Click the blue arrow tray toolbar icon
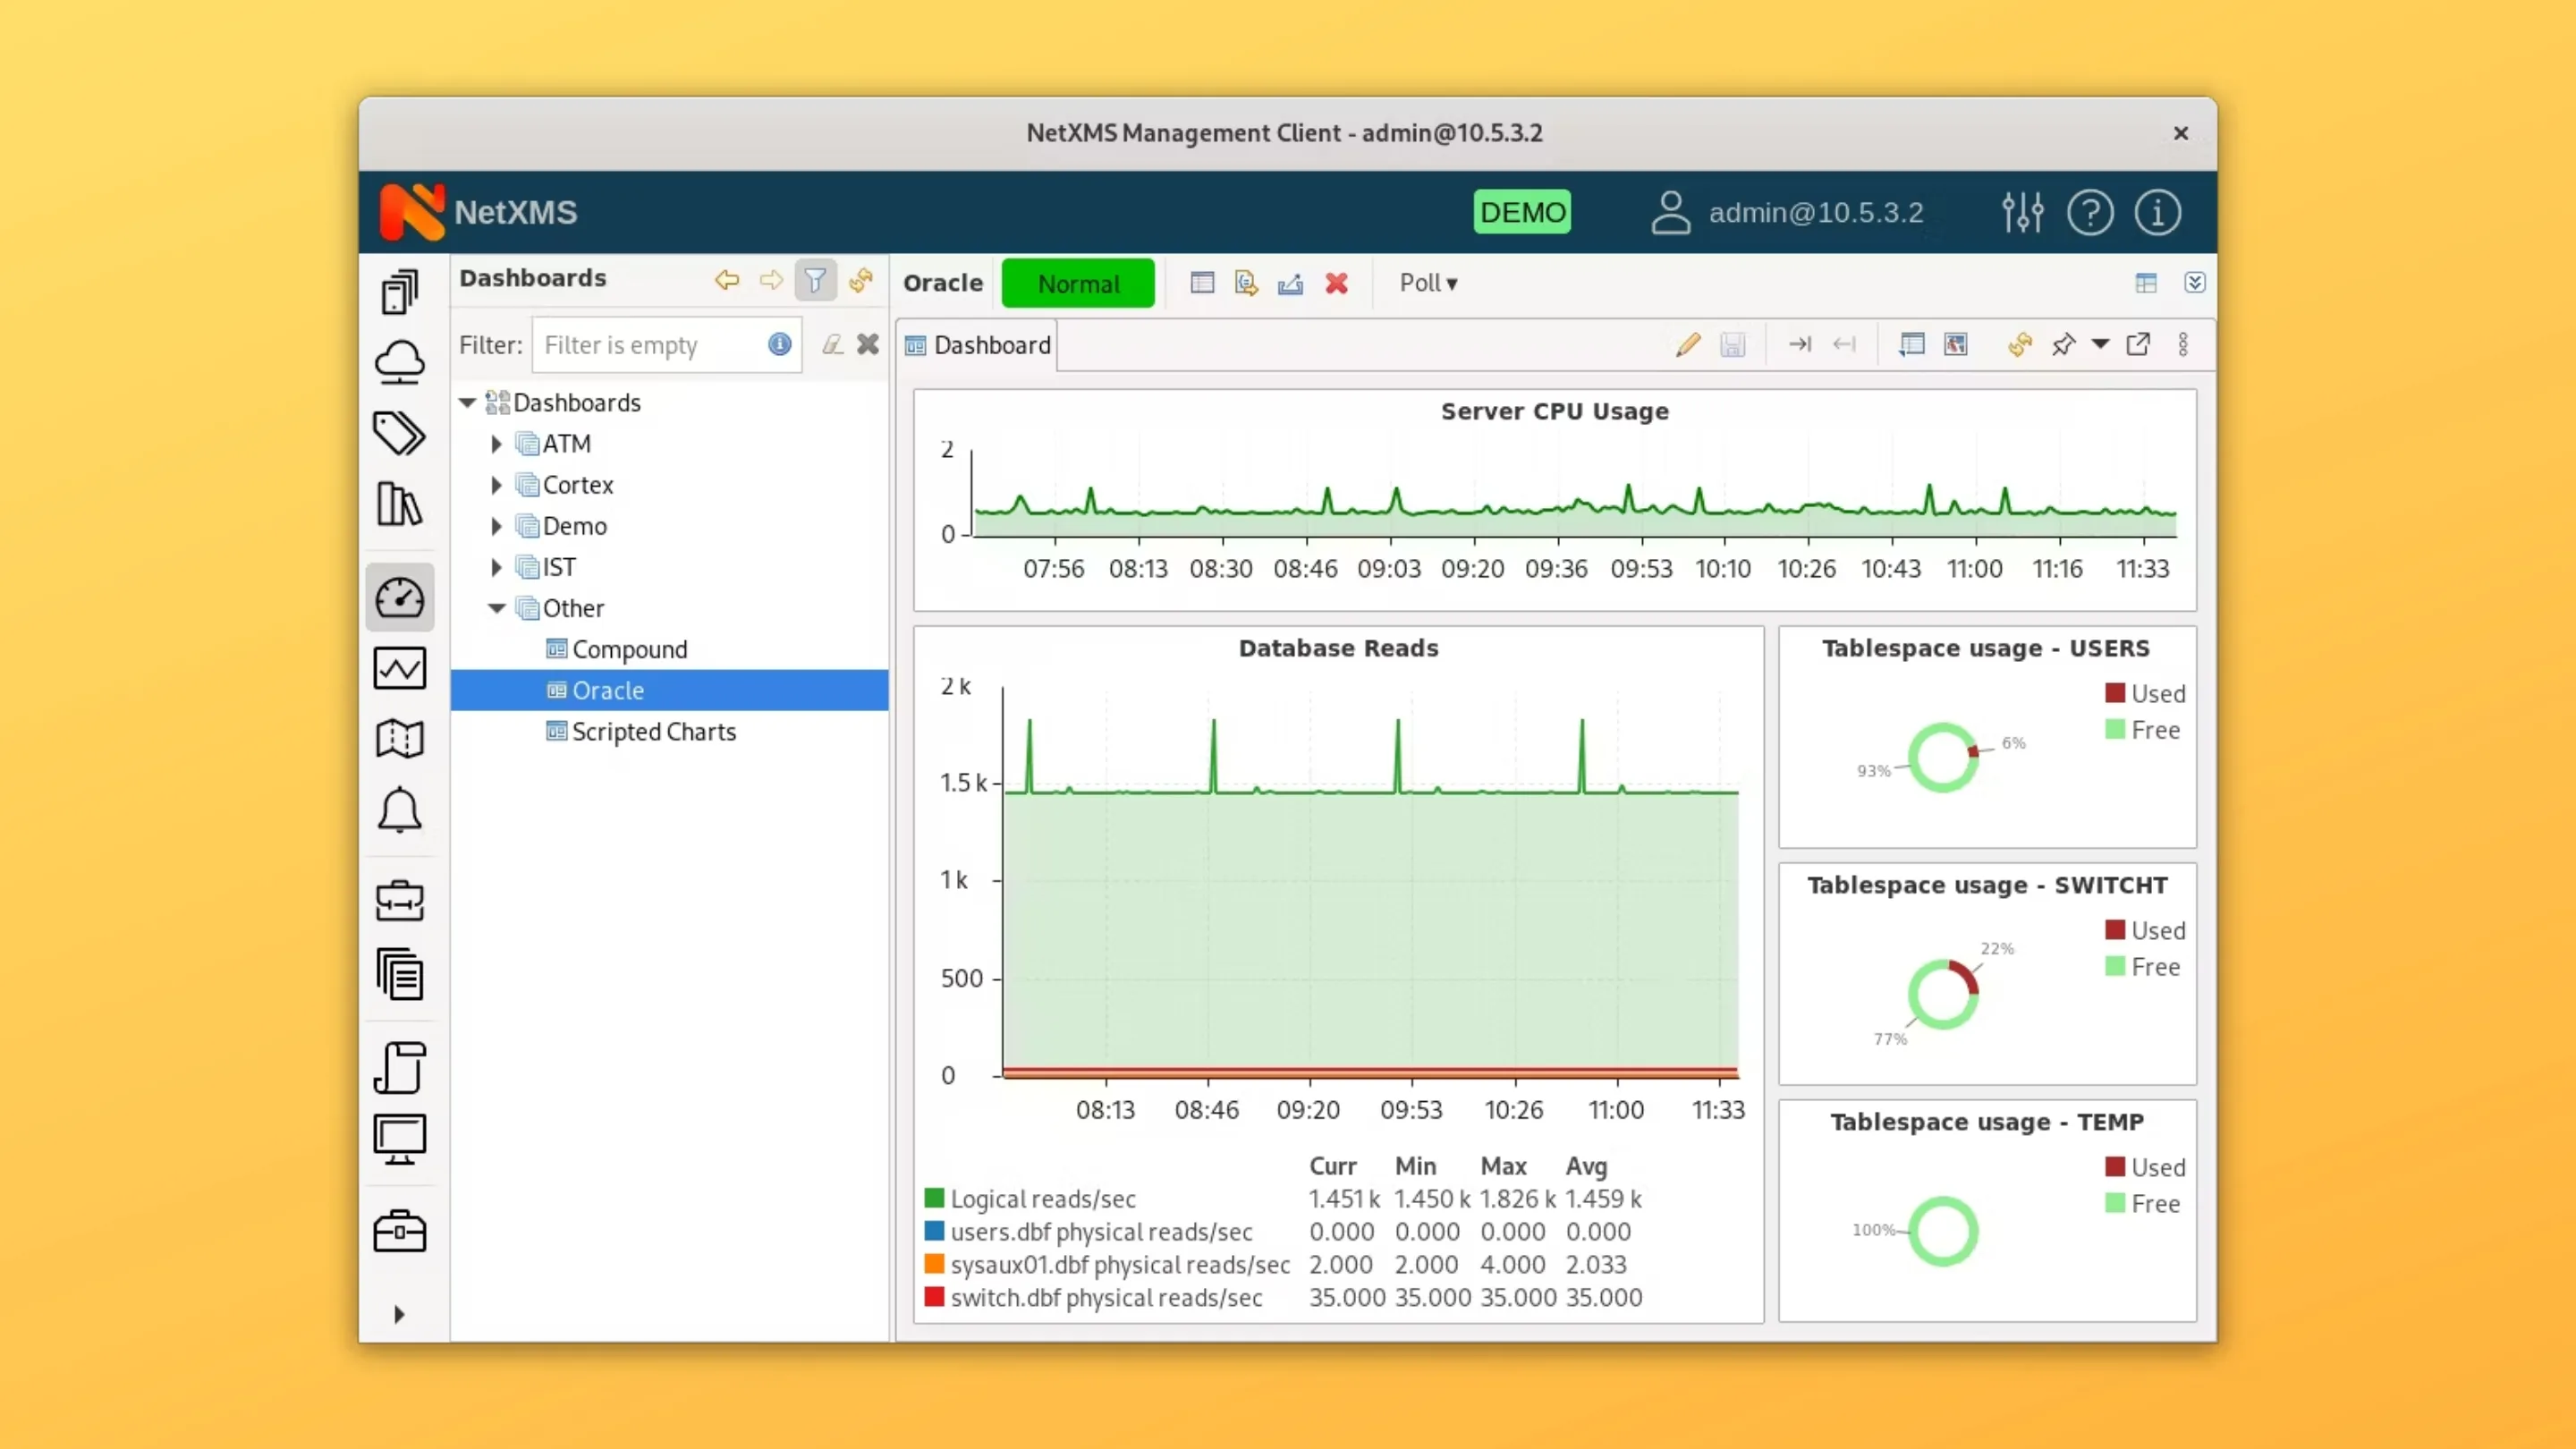The width and height of the screenshot is (2576, 1449). [x=1290, y=283]
